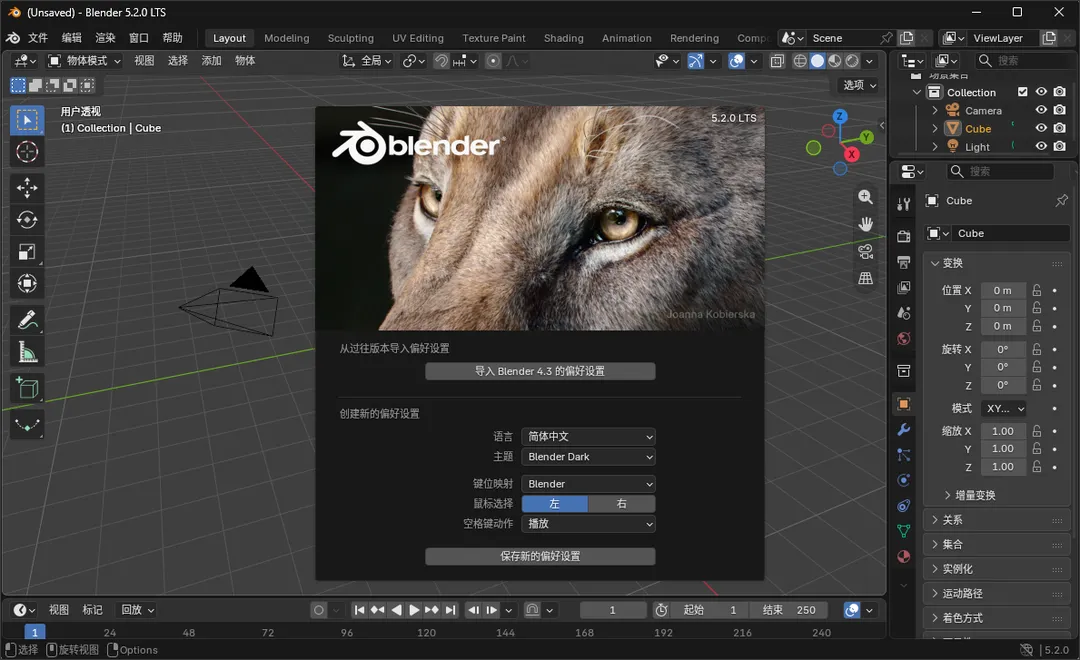Expand the 关系 panel
Viewport: 1080px width, 660px height.
[995, 520]
